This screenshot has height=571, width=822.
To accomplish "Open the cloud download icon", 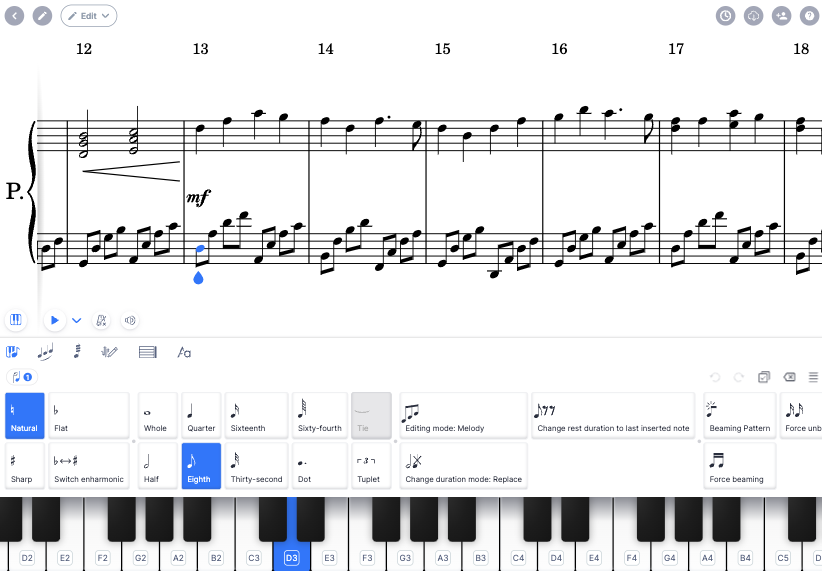I will 753,16.
